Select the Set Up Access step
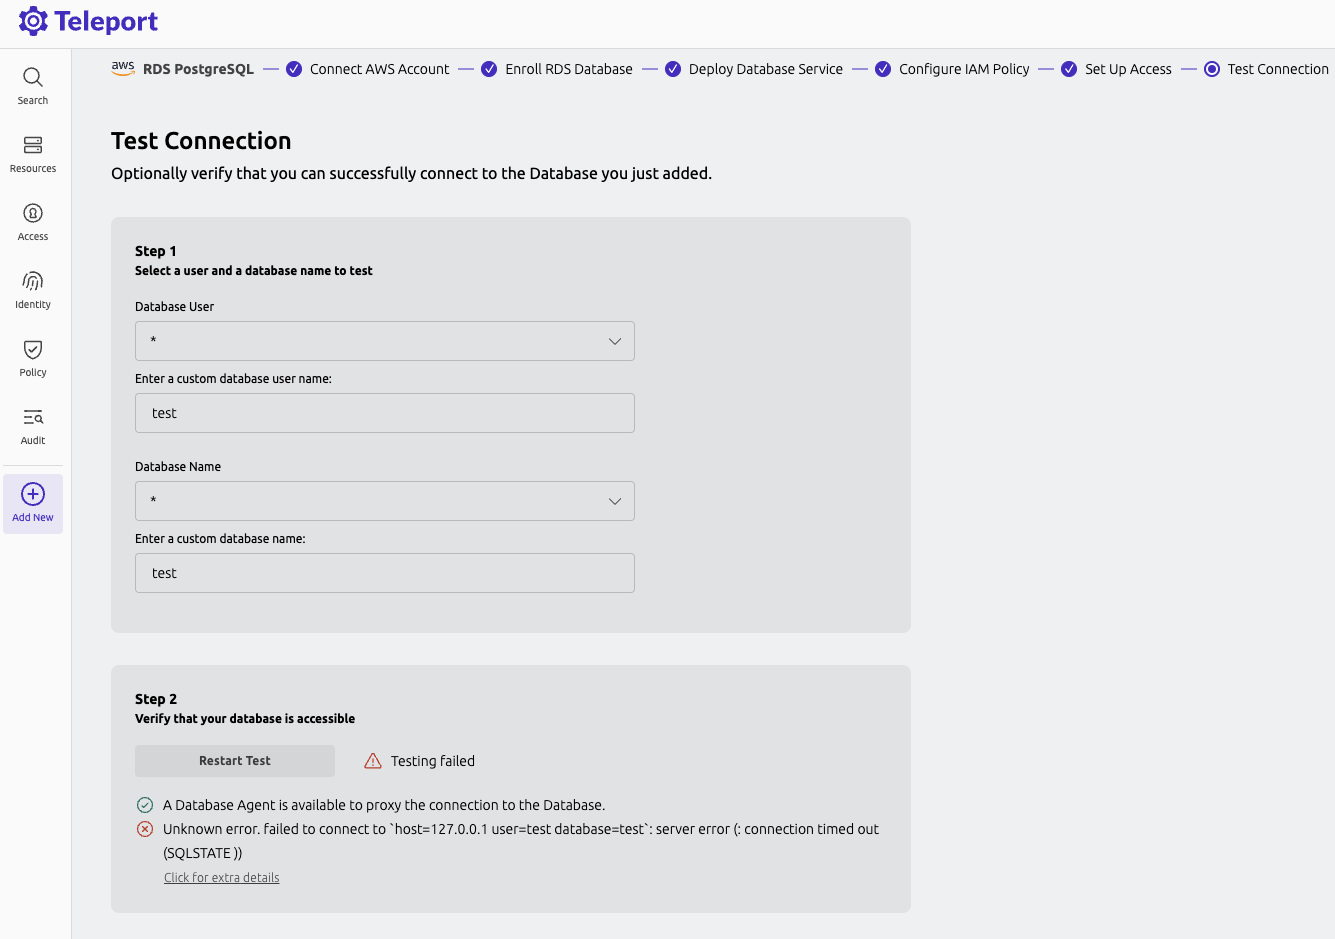This screenshot has height=939, width=1335. point(1068,68)
